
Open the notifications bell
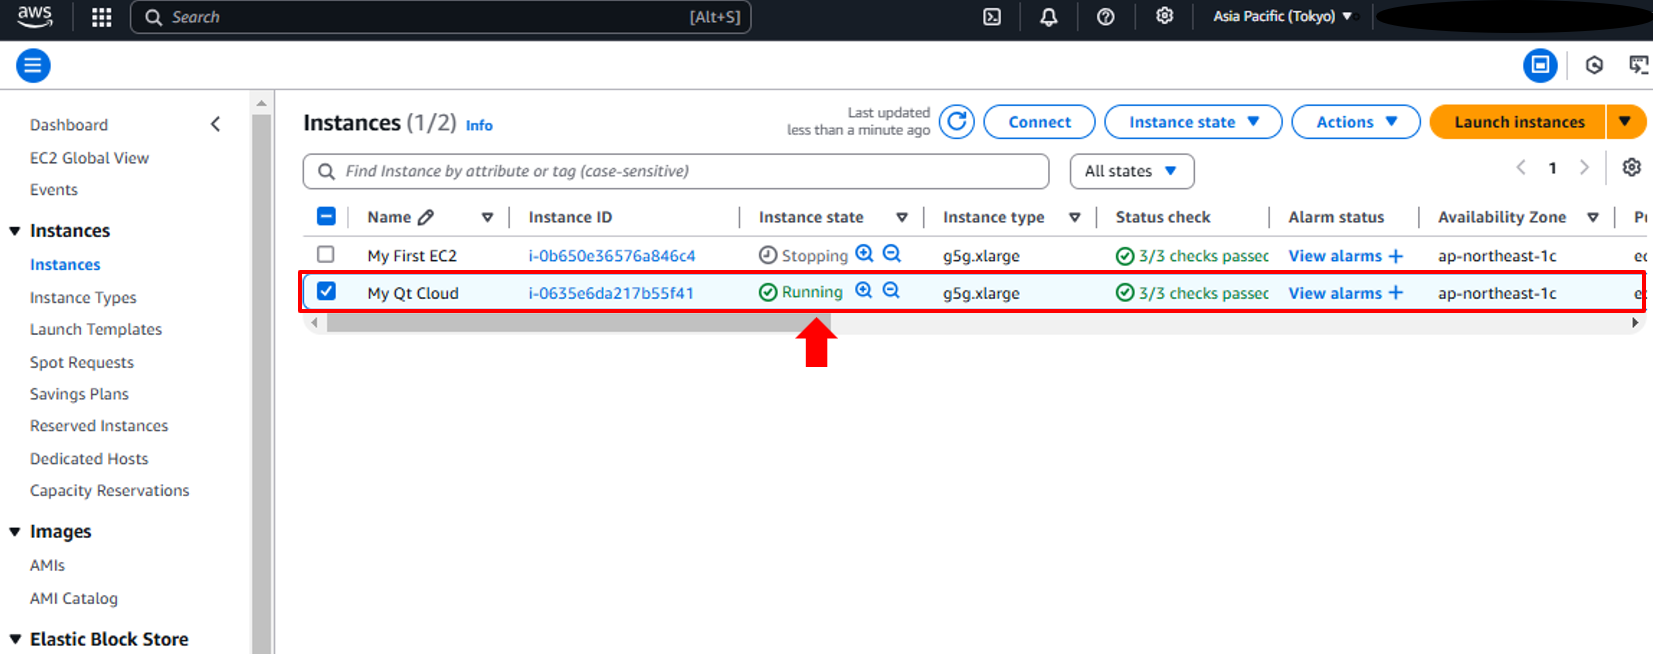[1048, 17]
